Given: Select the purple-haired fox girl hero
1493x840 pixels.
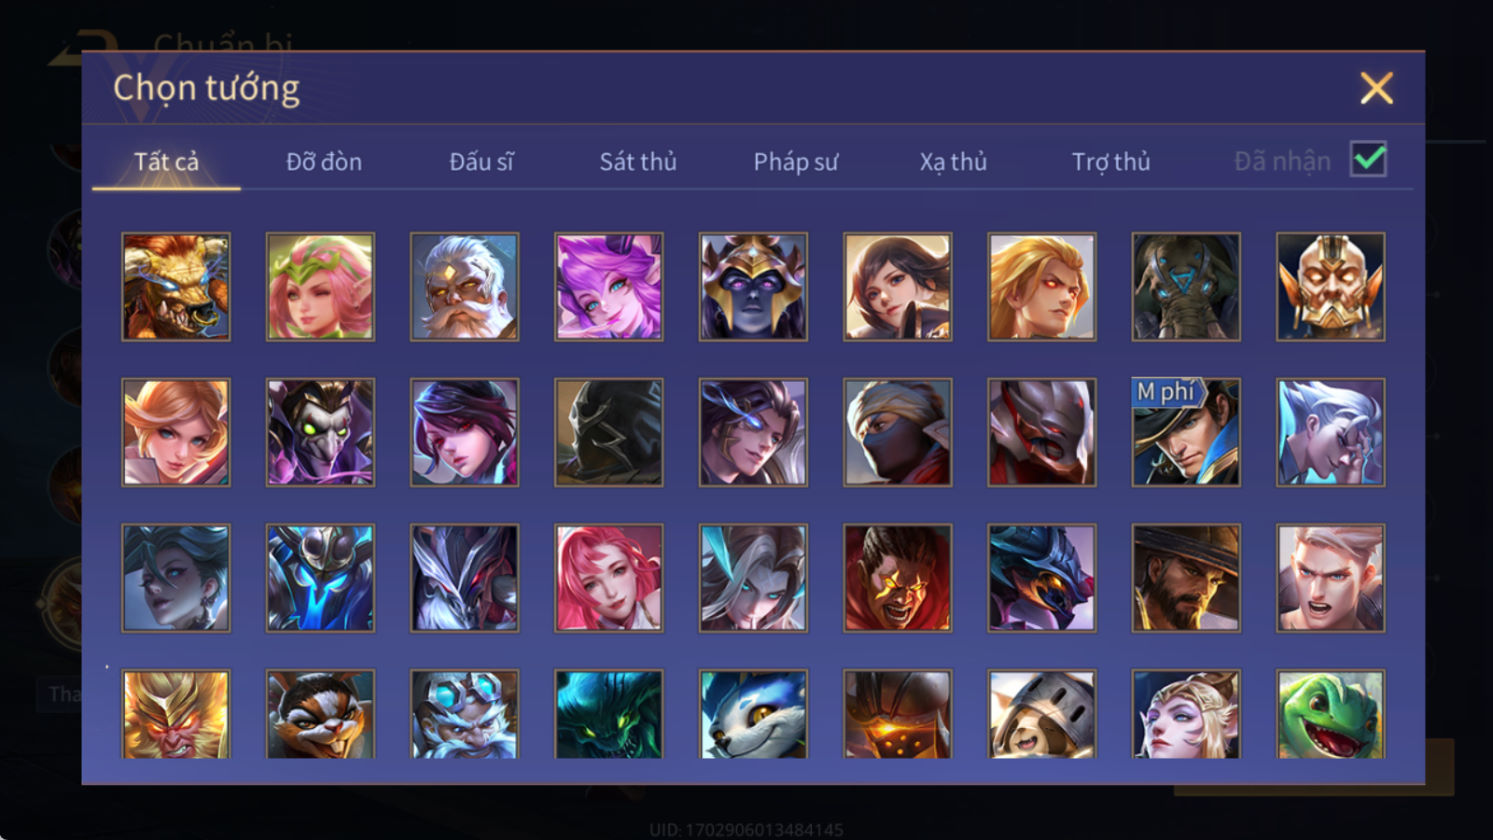Looking at the screenshot, I should pos(609,287).
